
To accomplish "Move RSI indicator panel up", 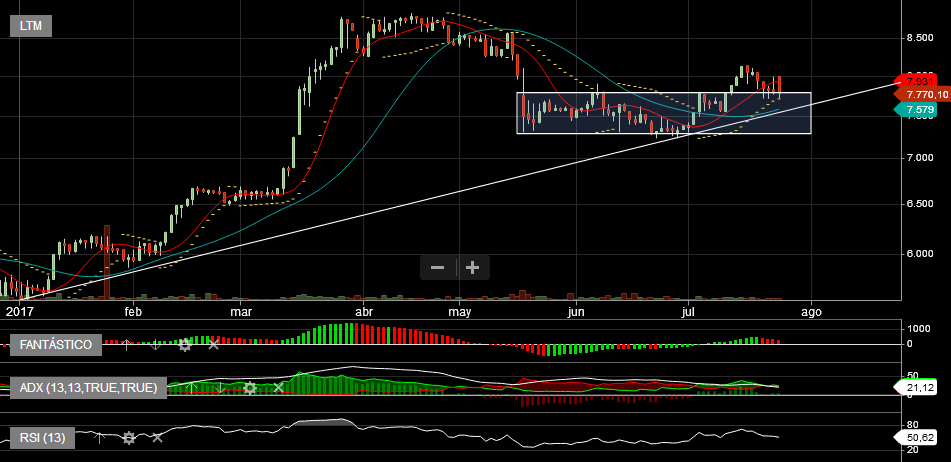I will pos(99,437).
